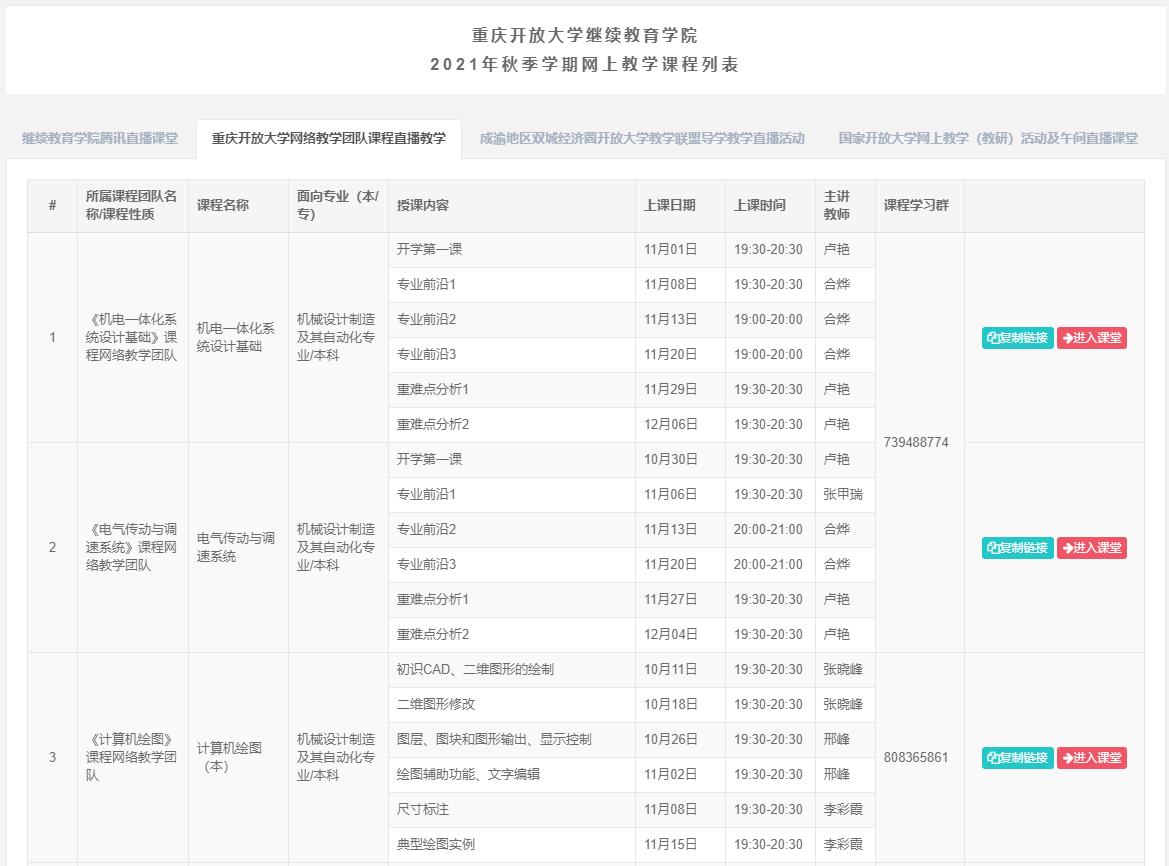
Task: Select study group number 808365861
Action: (x=916, y=757)
